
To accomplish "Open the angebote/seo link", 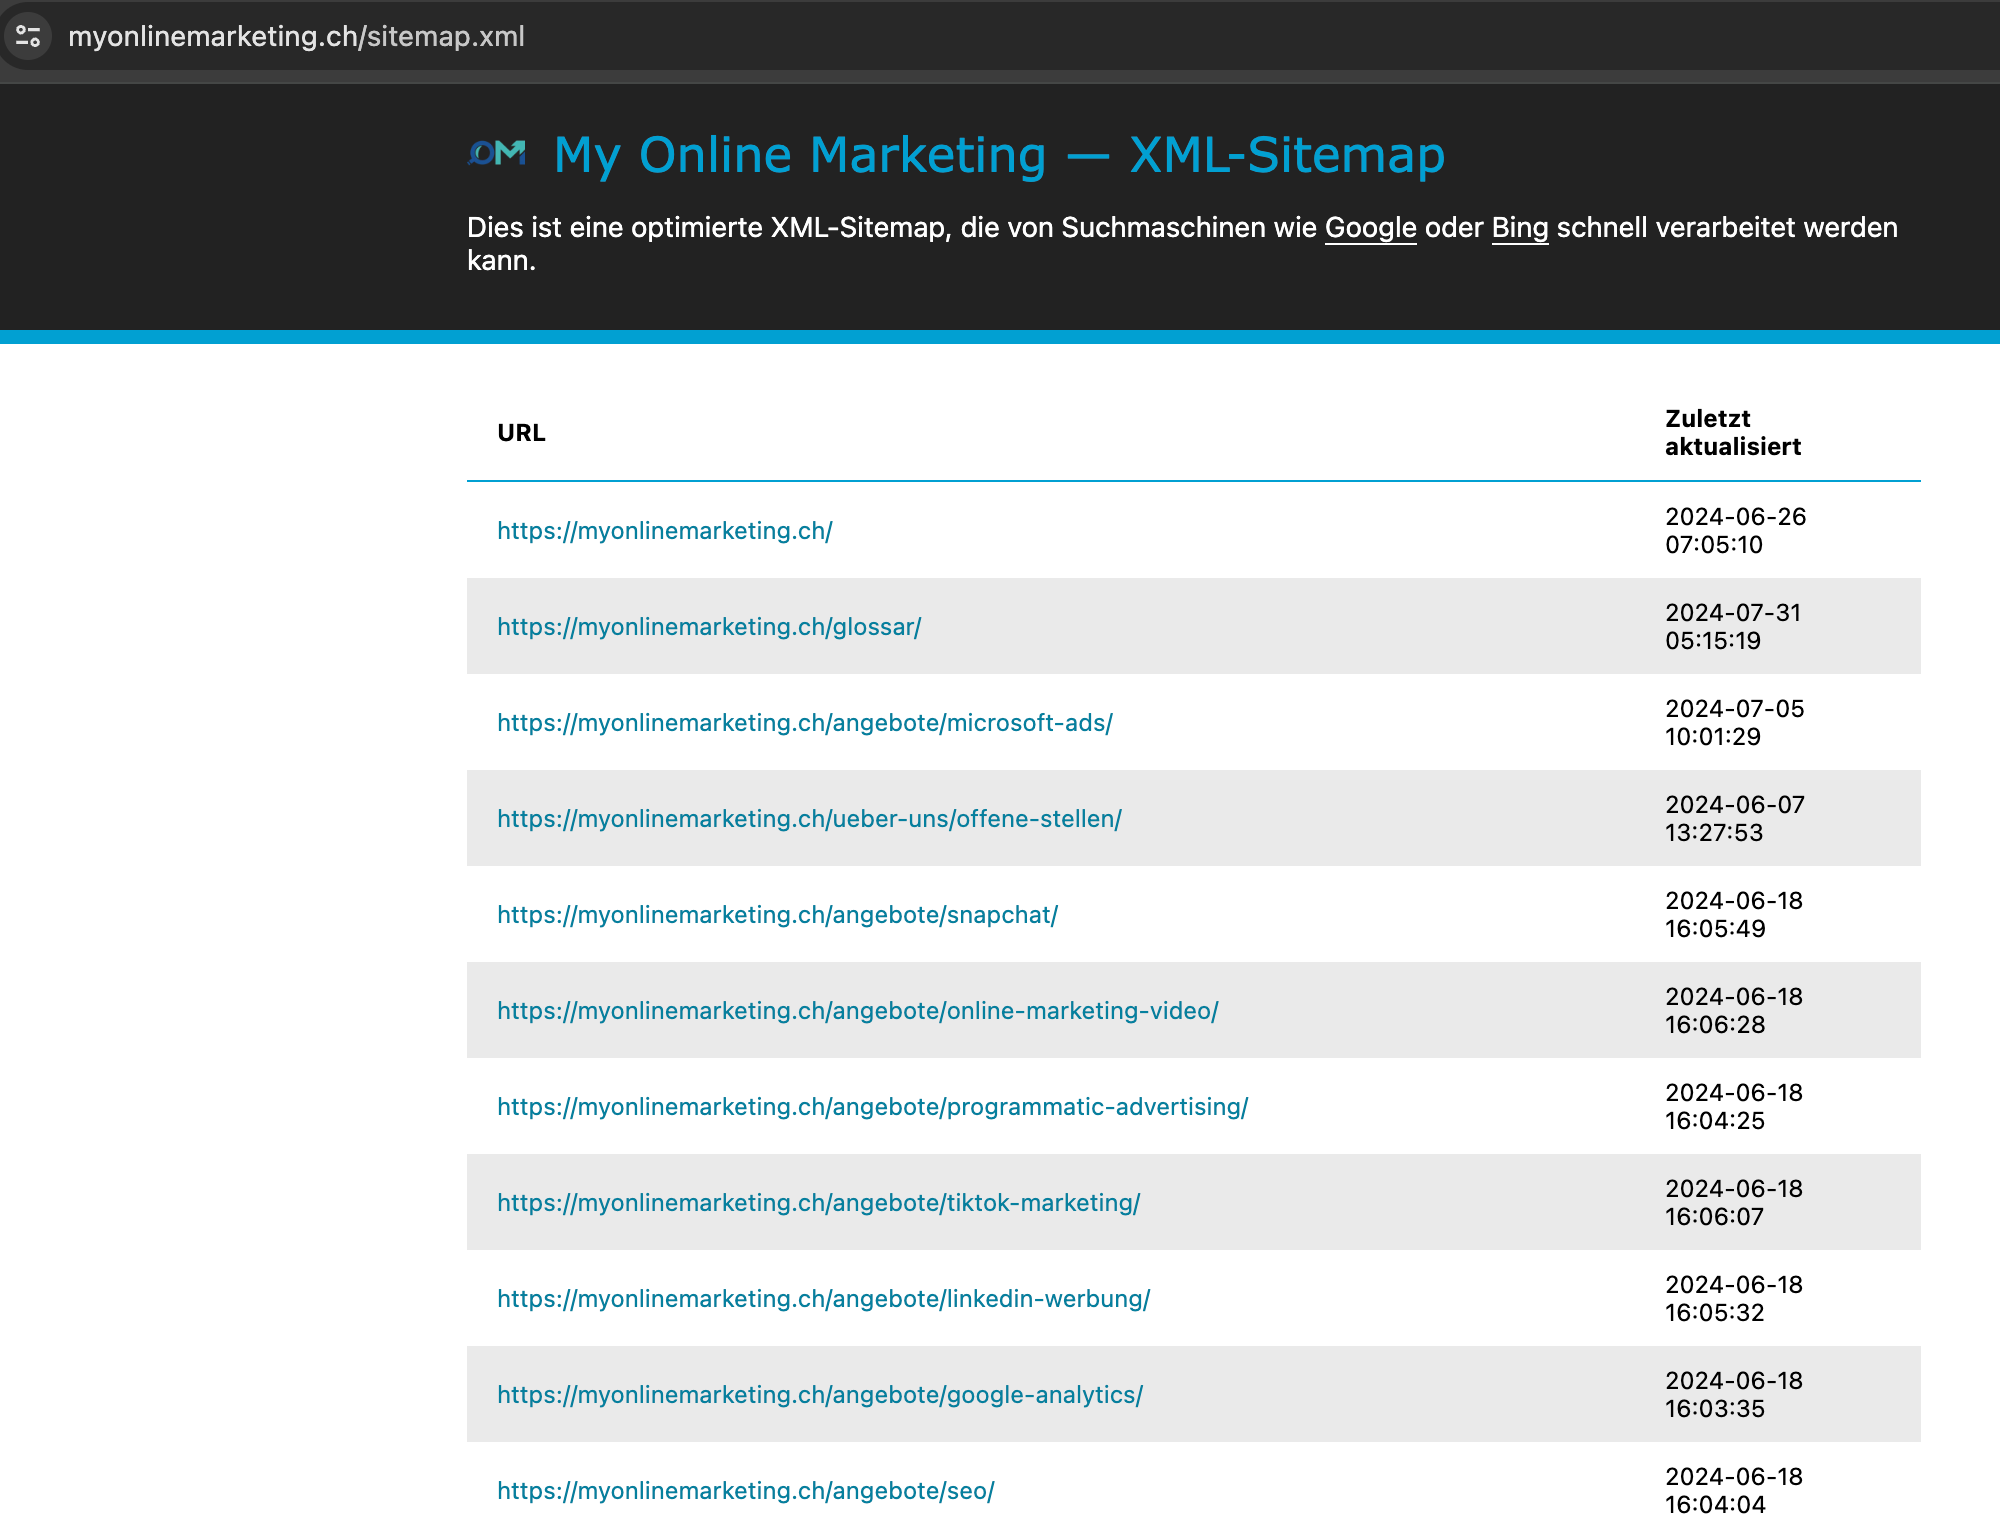I will click(745, 1491).
